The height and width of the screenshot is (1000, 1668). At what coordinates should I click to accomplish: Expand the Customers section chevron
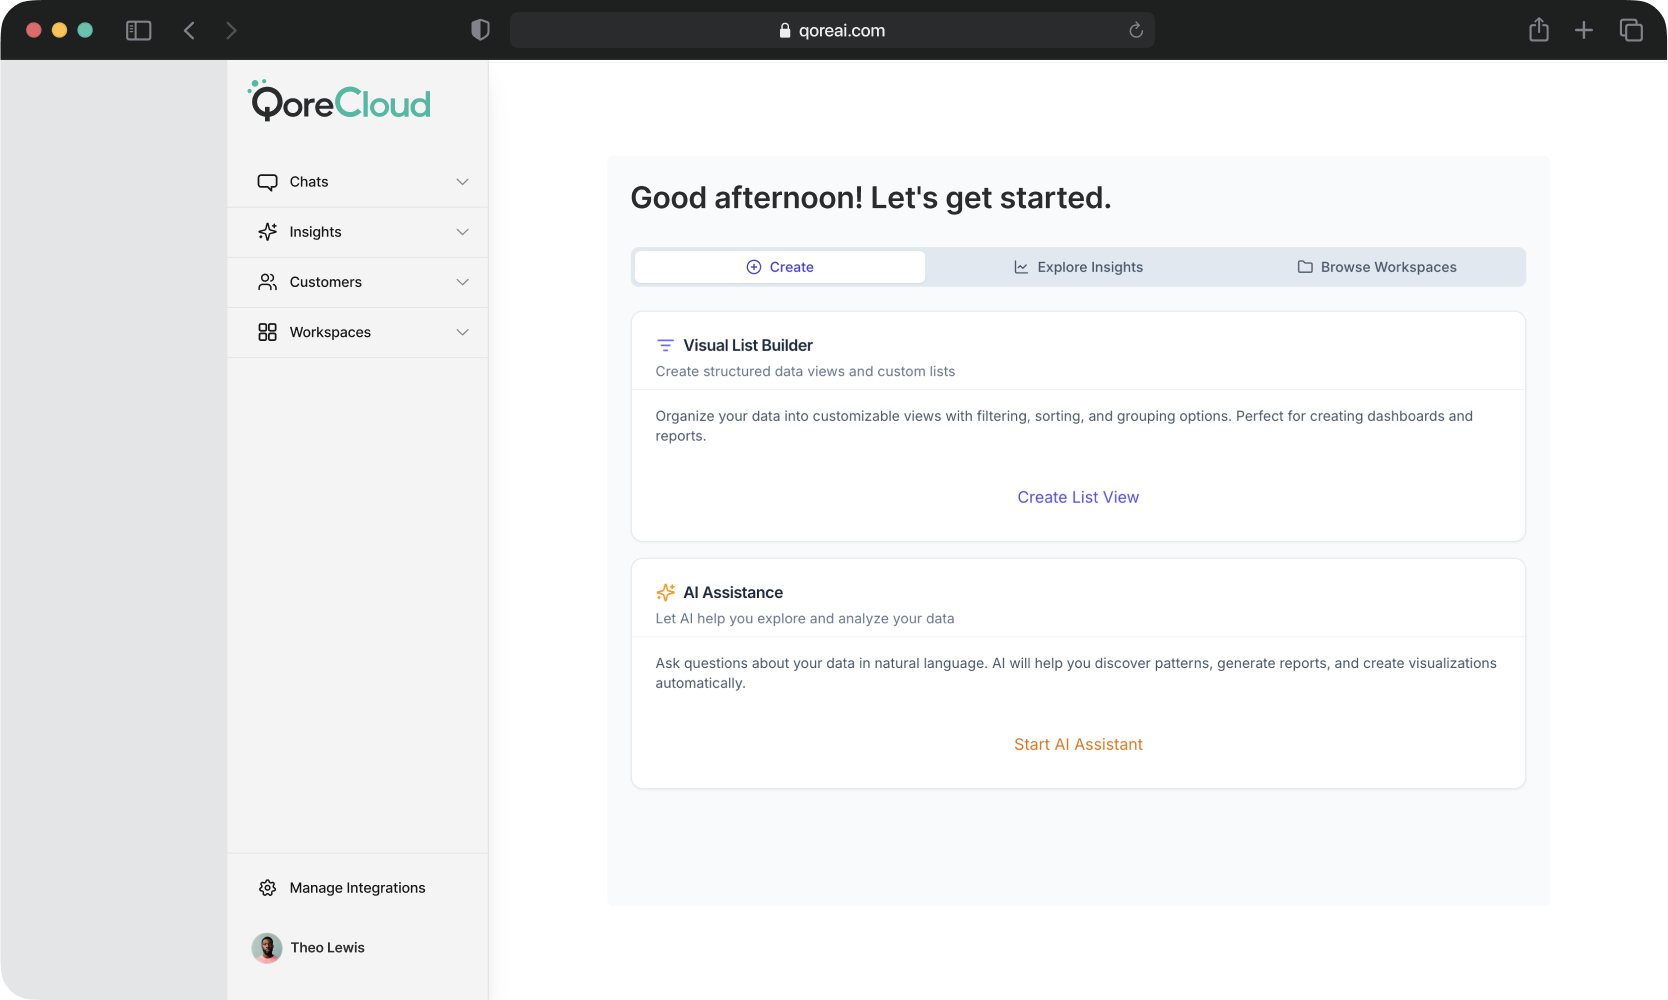pyautogui.click(x=462, y=282)
